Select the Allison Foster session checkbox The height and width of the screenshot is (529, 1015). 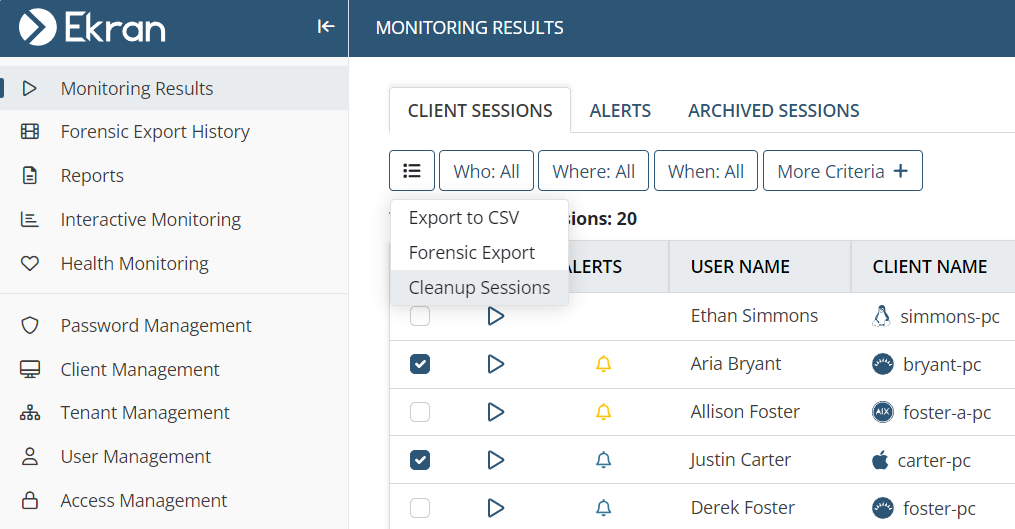[420, 412]
